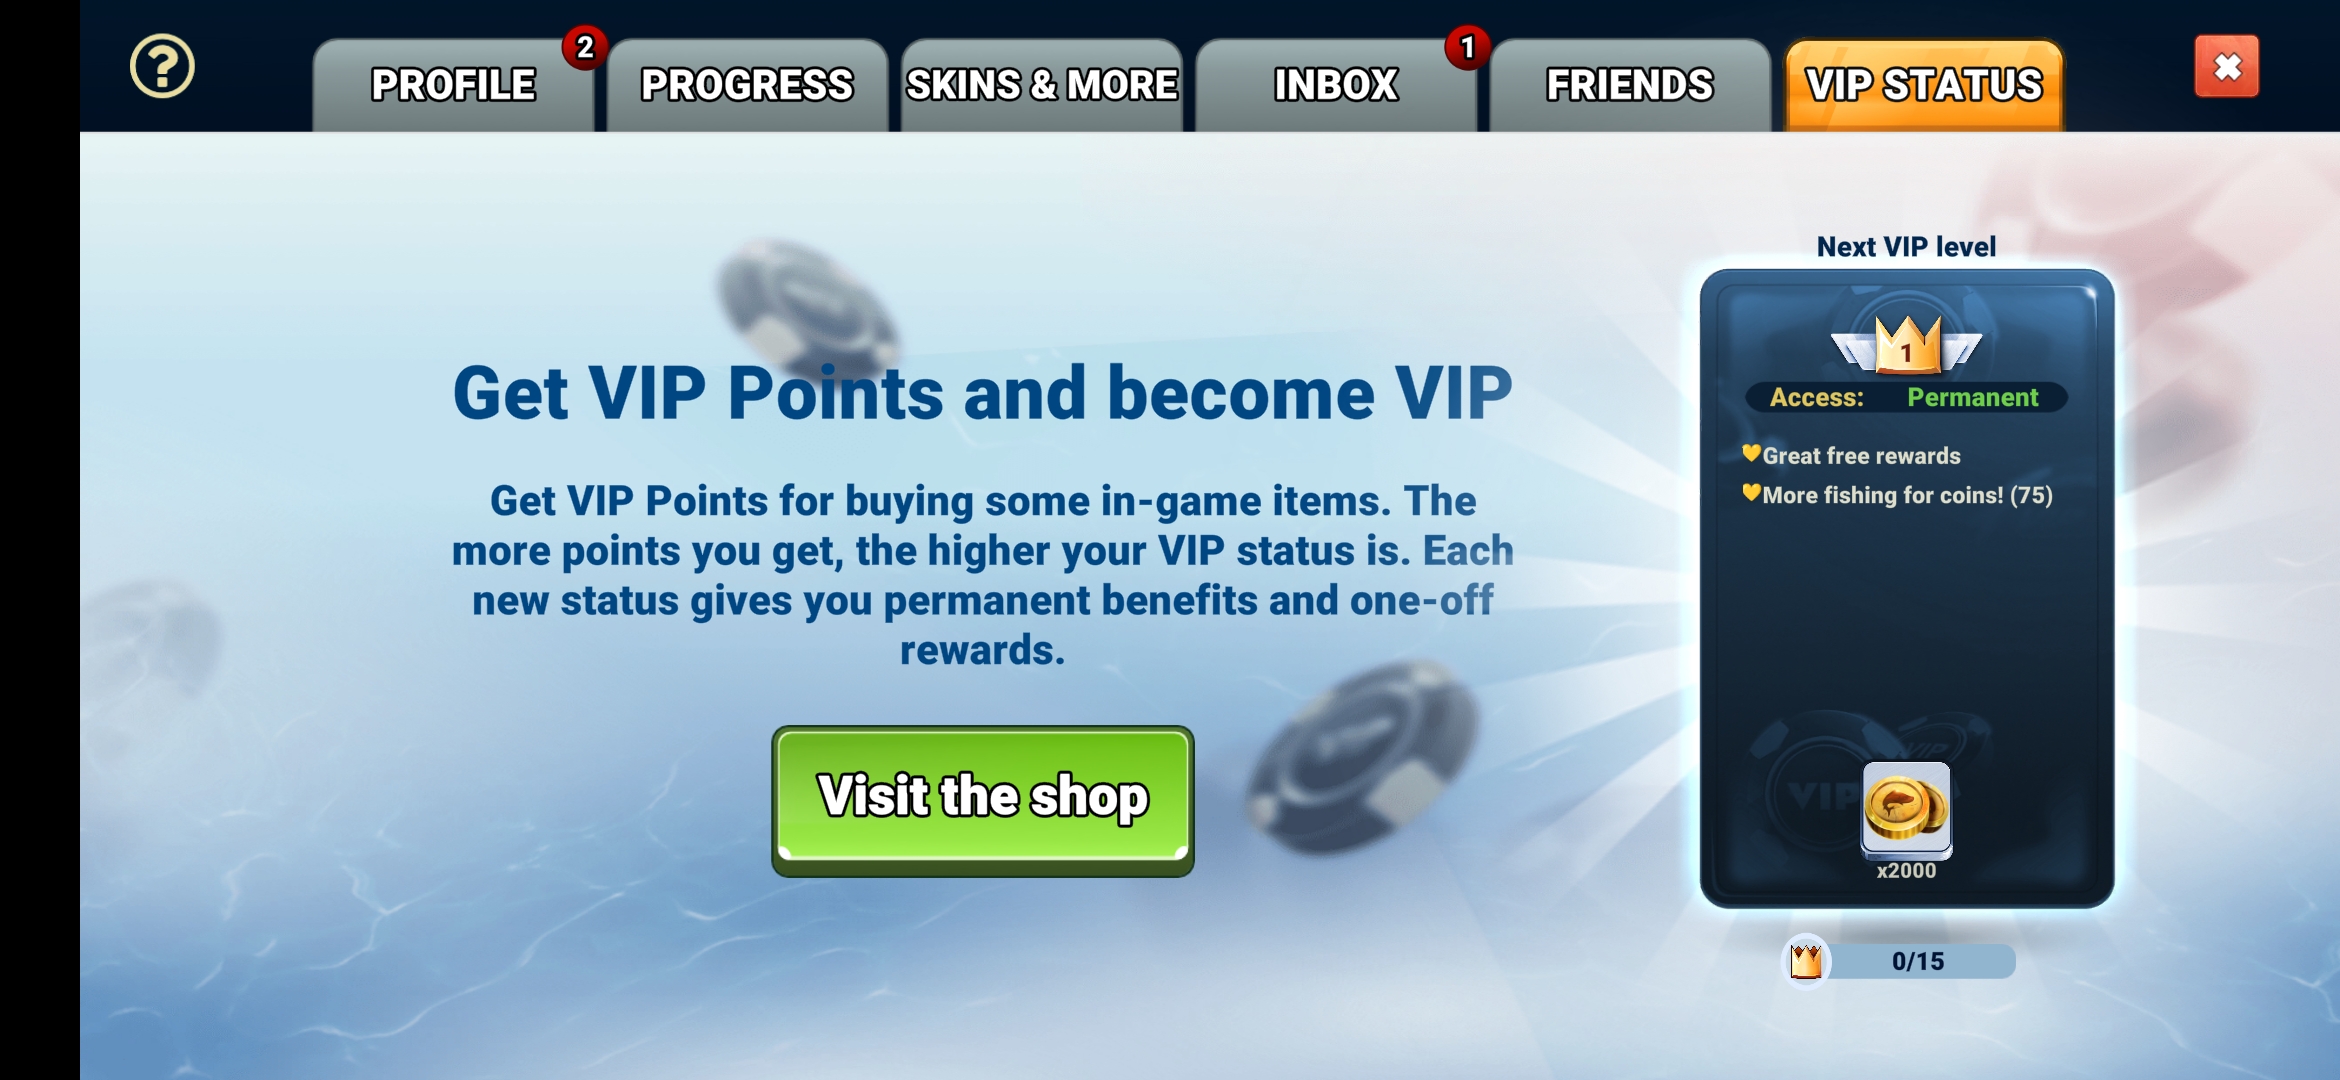This screenshot has height=1080, width=2340.
Task: Switch to the PROFILE tab
Action: [453, 86]
